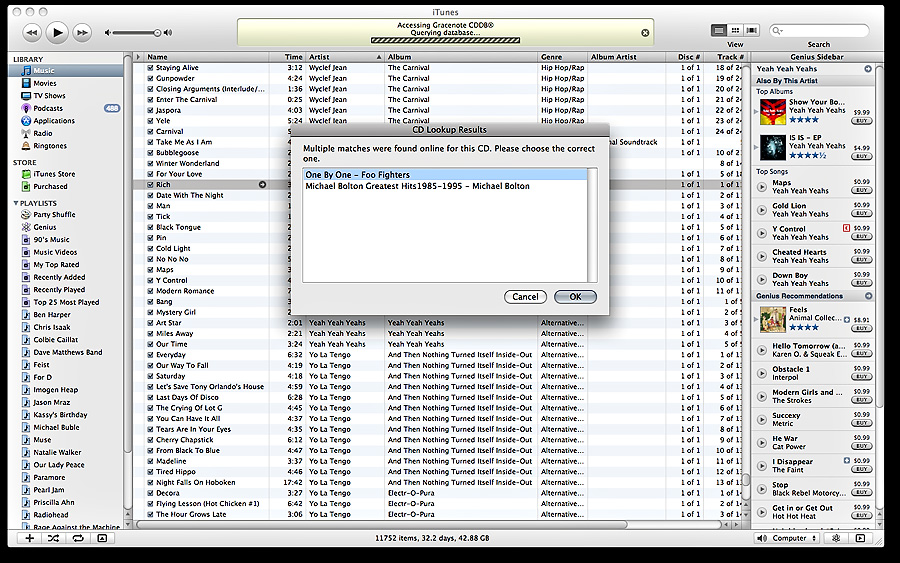Viewport: 900px width, 563px height.
Task: Skip to previous track button
Action: 32,33
